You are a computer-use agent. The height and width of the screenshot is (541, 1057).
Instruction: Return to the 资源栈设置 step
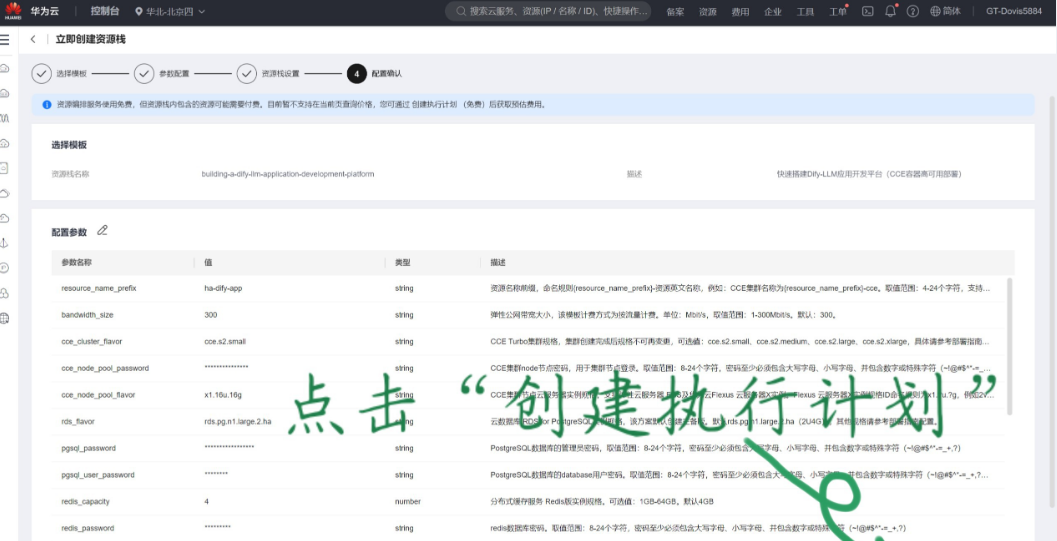(246, 73)
